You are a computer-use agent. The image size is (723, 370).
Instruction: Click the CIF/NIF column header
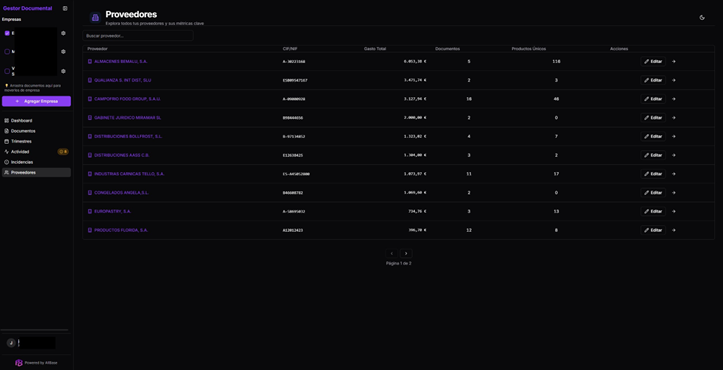pos(290,49)
